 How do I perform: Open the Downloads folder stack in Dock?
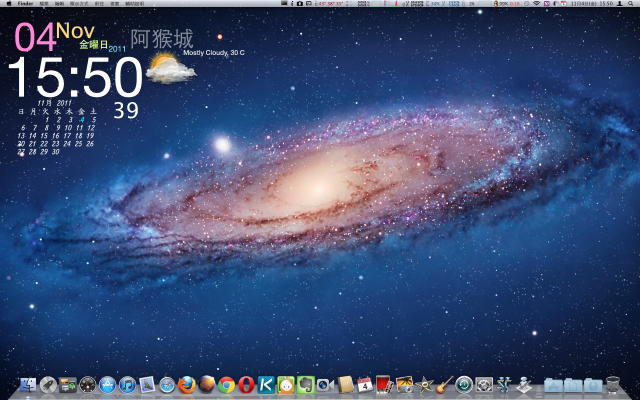point(593,386)
